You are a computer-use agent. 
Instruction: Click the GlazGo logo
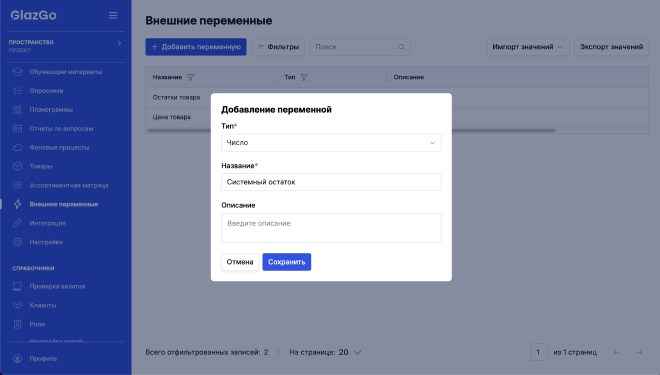point(34,15)
